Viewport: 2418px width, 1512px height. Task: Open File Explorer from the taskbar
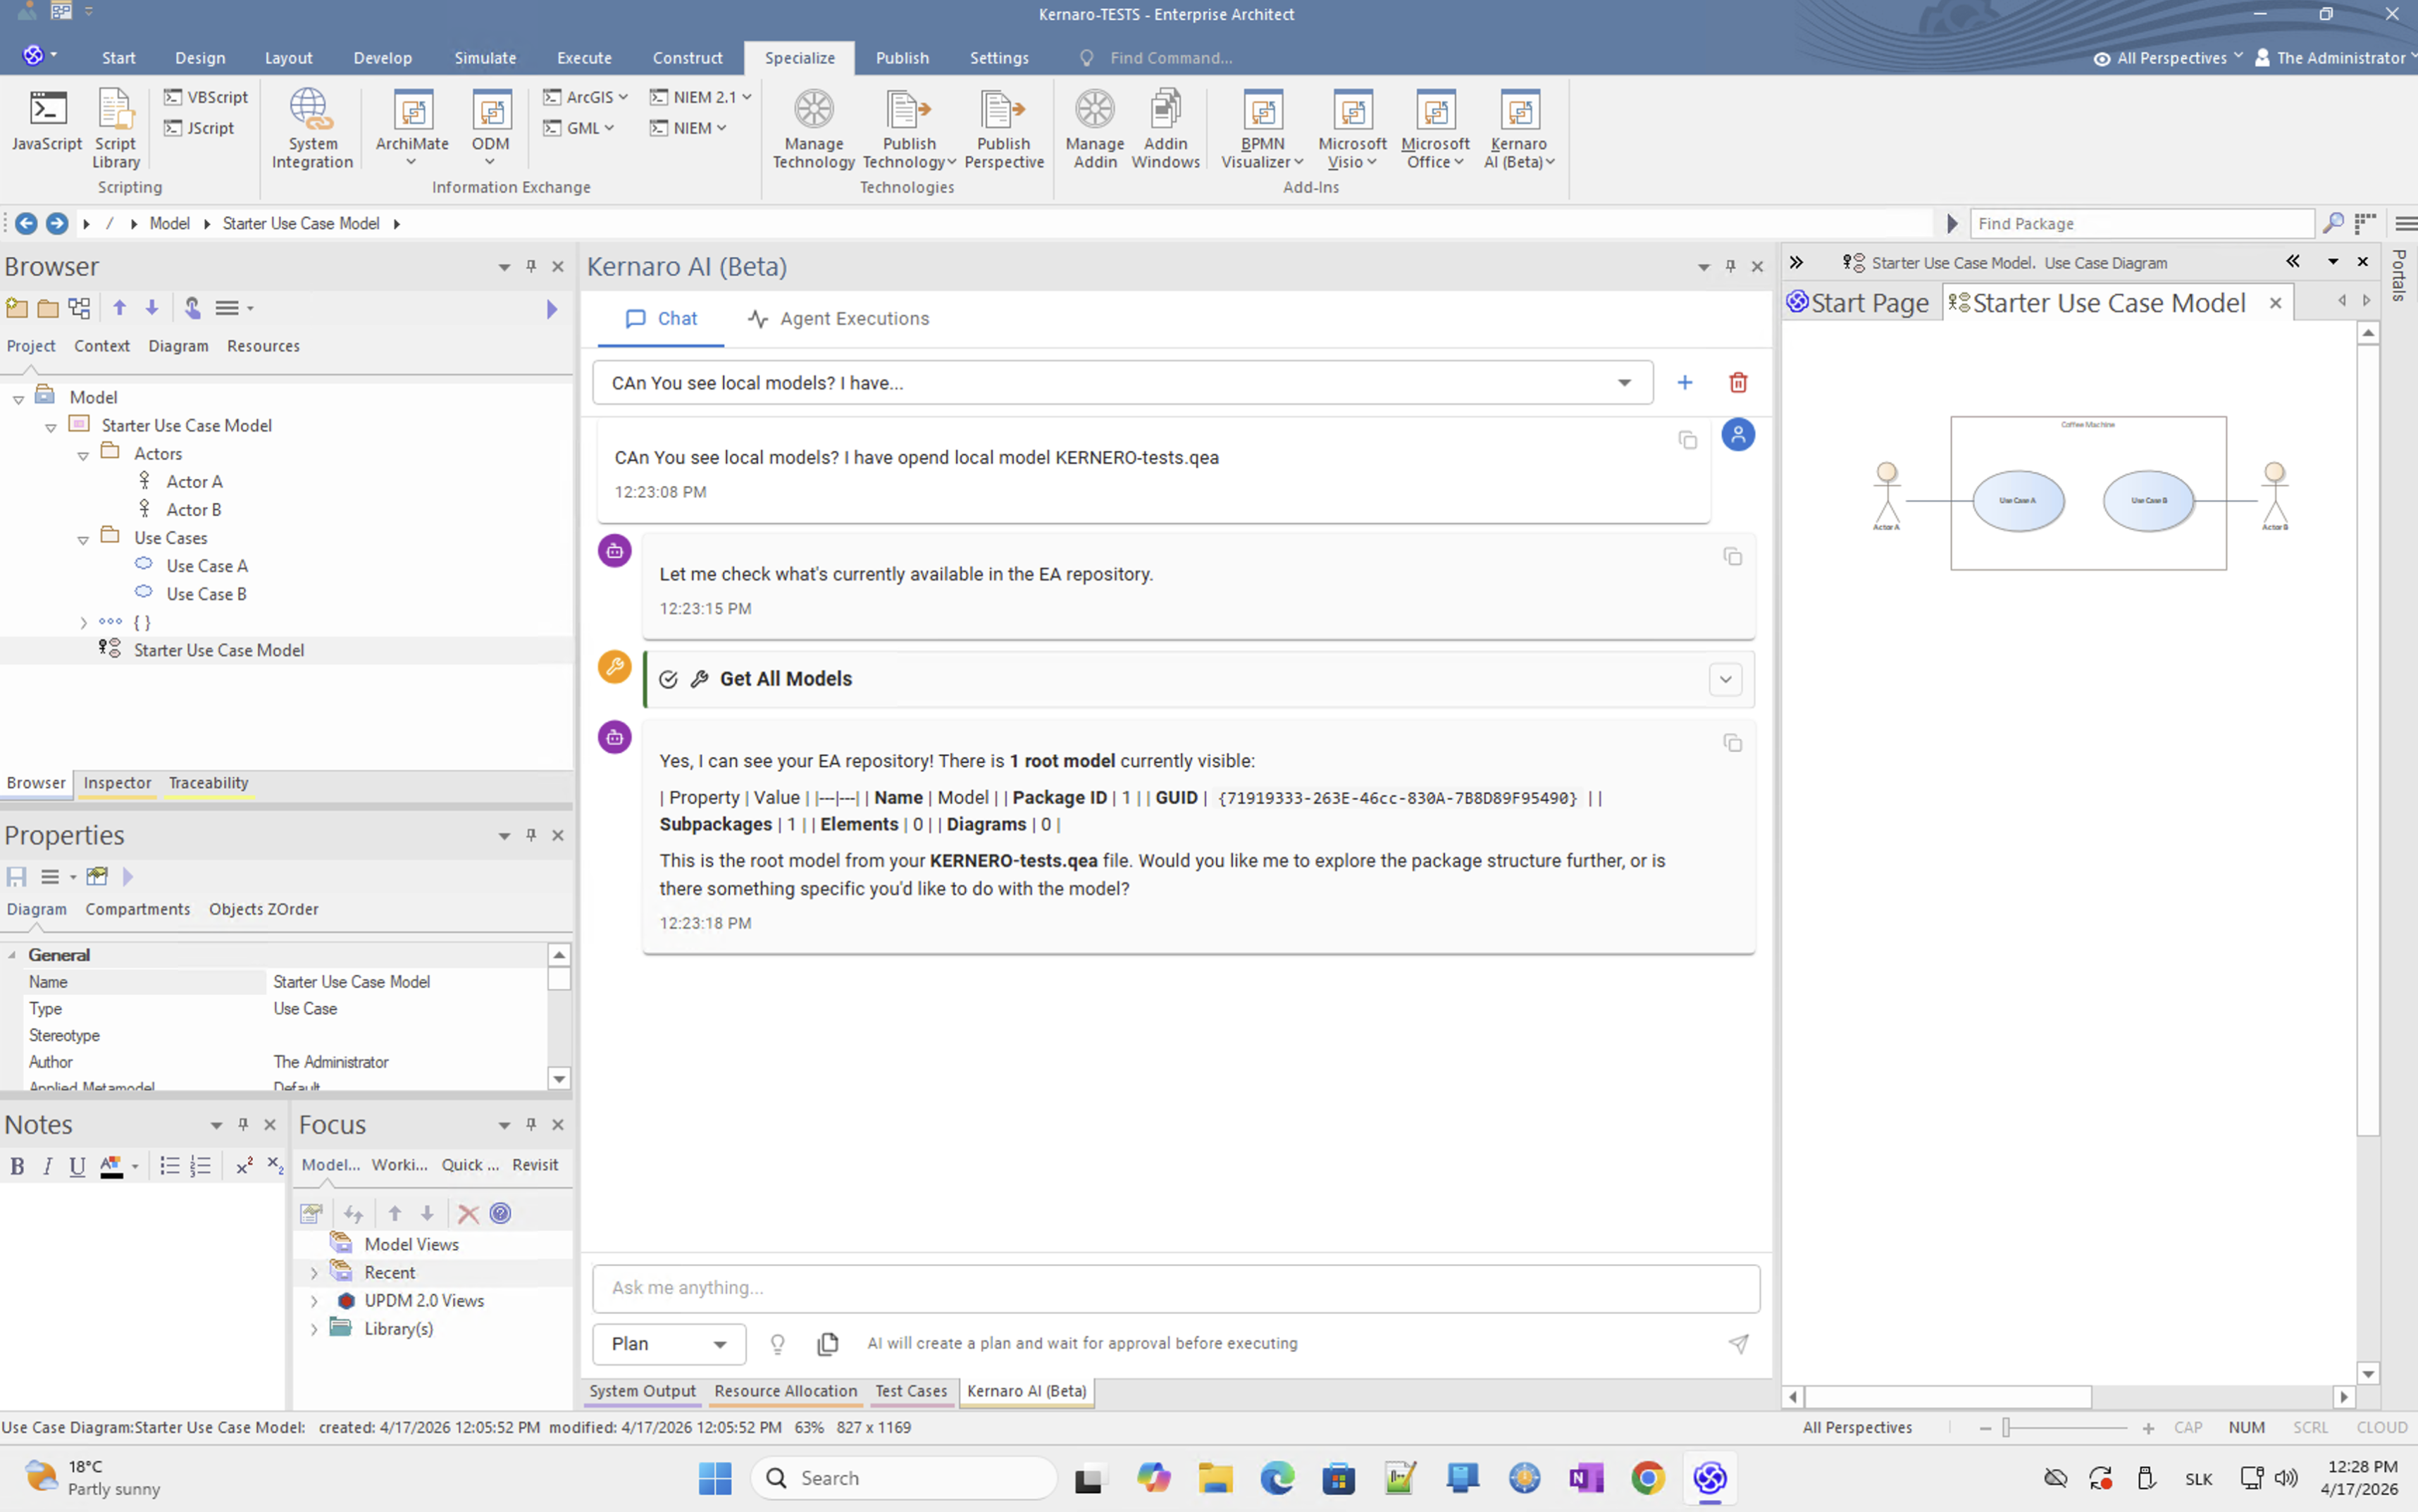1215,1478
